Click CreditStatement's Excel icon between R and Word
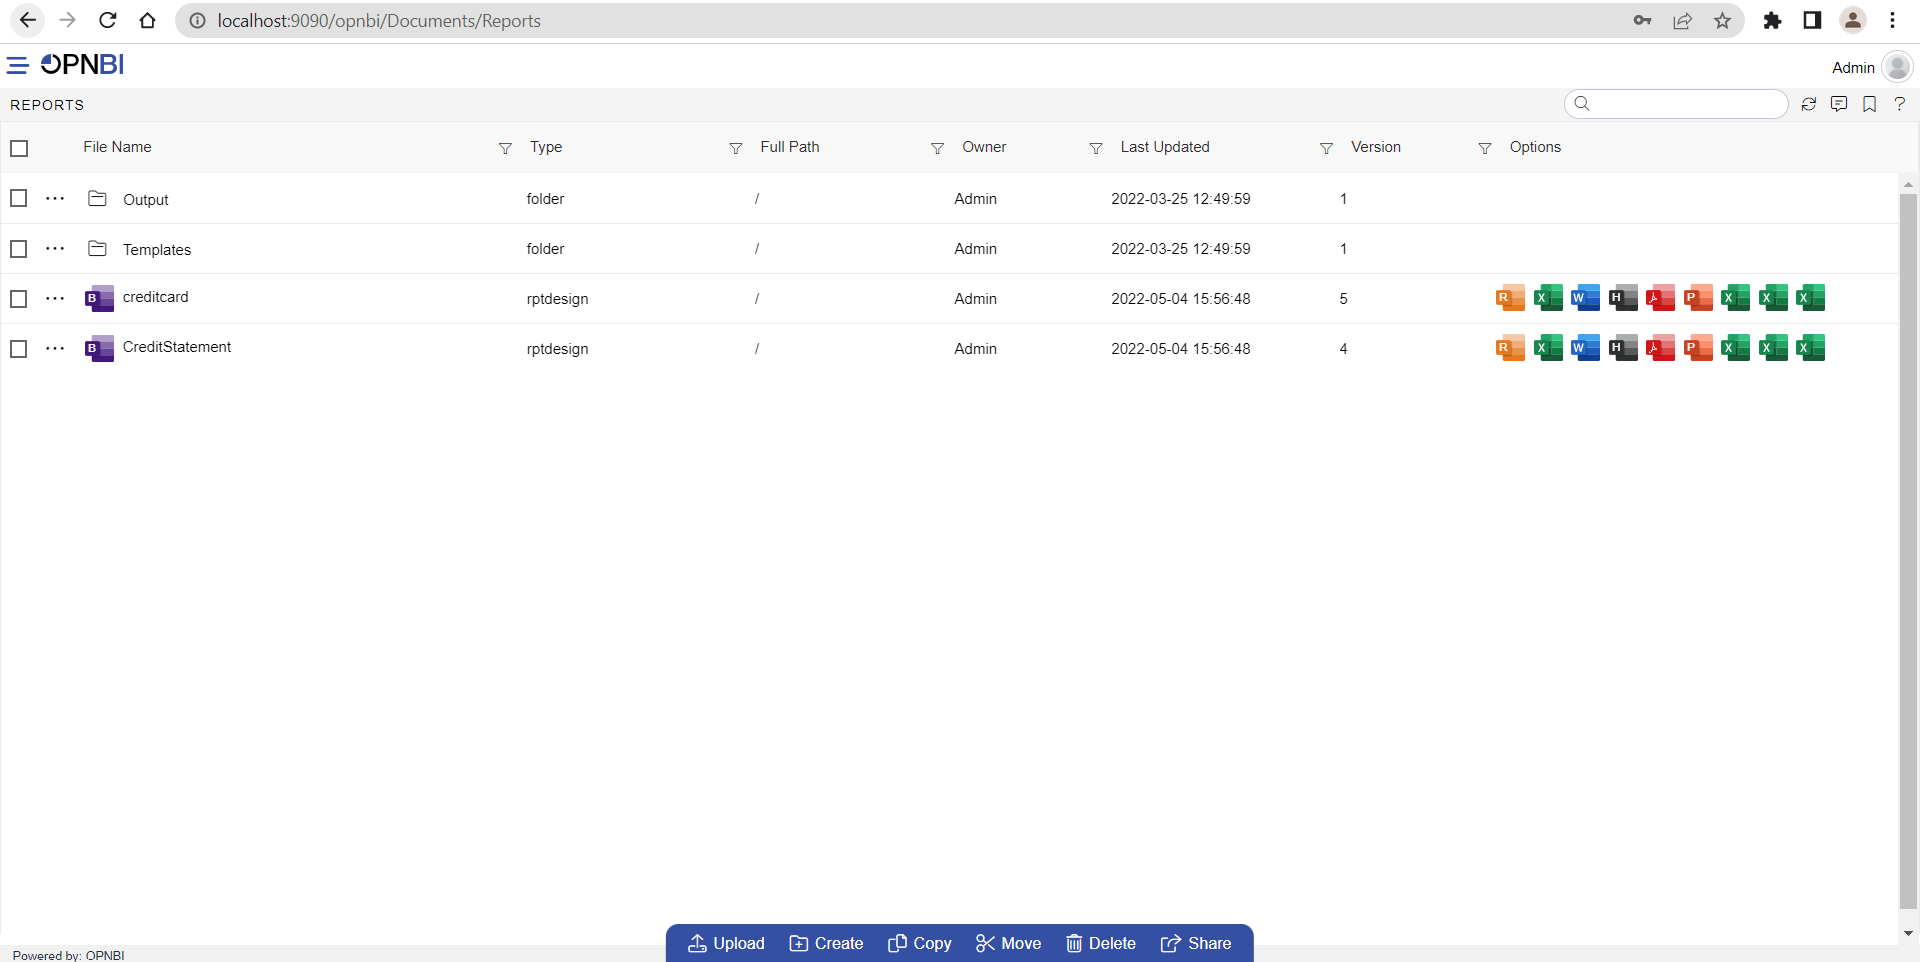 [1548, 348]
